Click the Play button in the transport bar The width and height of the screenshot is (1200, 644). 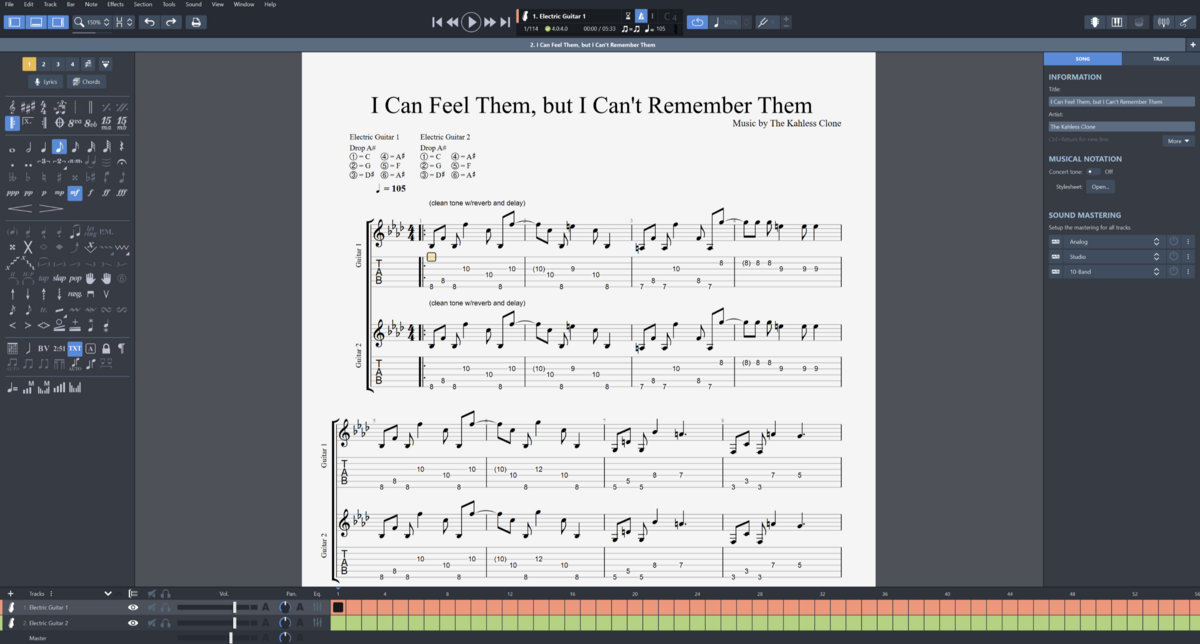coord(471,22)
